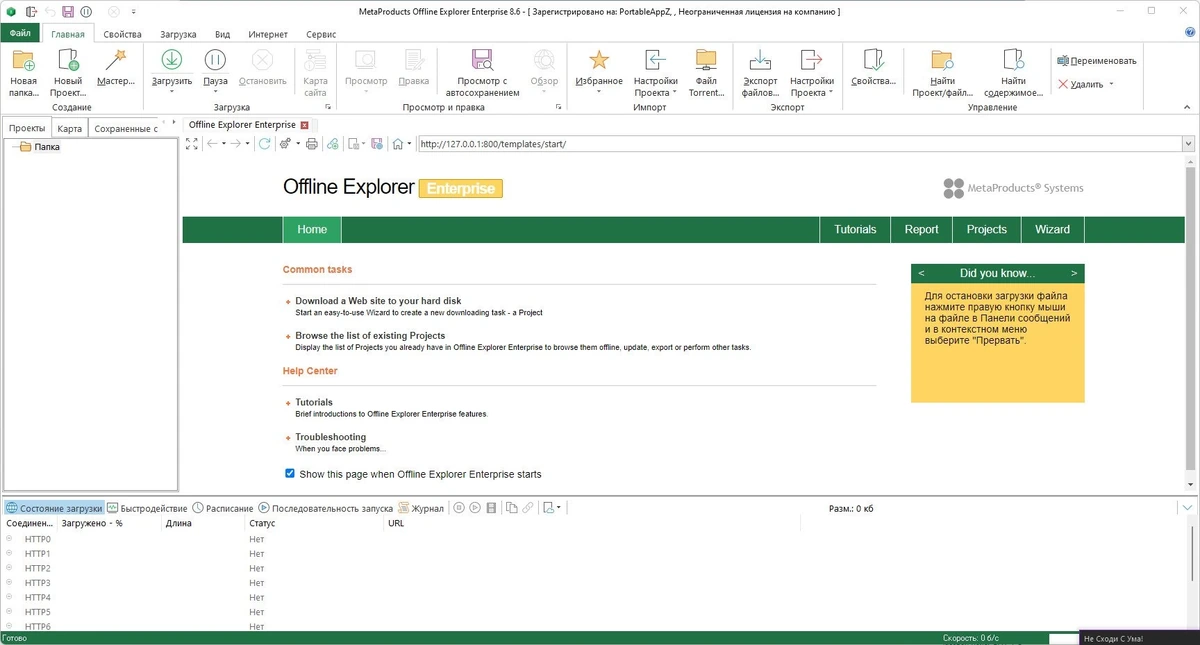Screen dimensions: 1200x645
Task: Open the Расписание panel tab
Action: pyautogui.click(x=222, y=508)
